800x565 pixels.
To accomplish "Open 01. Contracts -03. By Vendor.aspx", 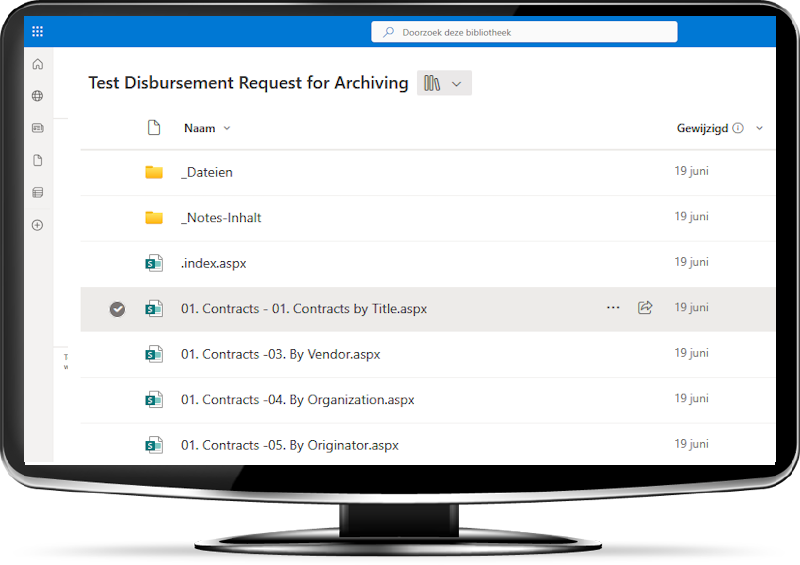I will coord(280,354).
